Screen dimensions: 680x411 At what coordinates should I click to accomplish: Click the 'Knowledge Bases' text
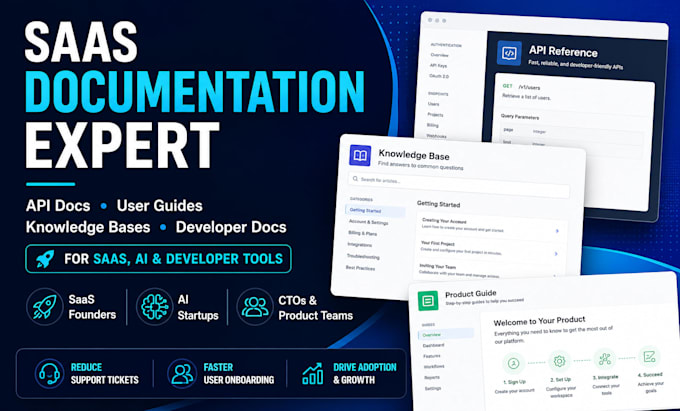click(x=88, y=227)
